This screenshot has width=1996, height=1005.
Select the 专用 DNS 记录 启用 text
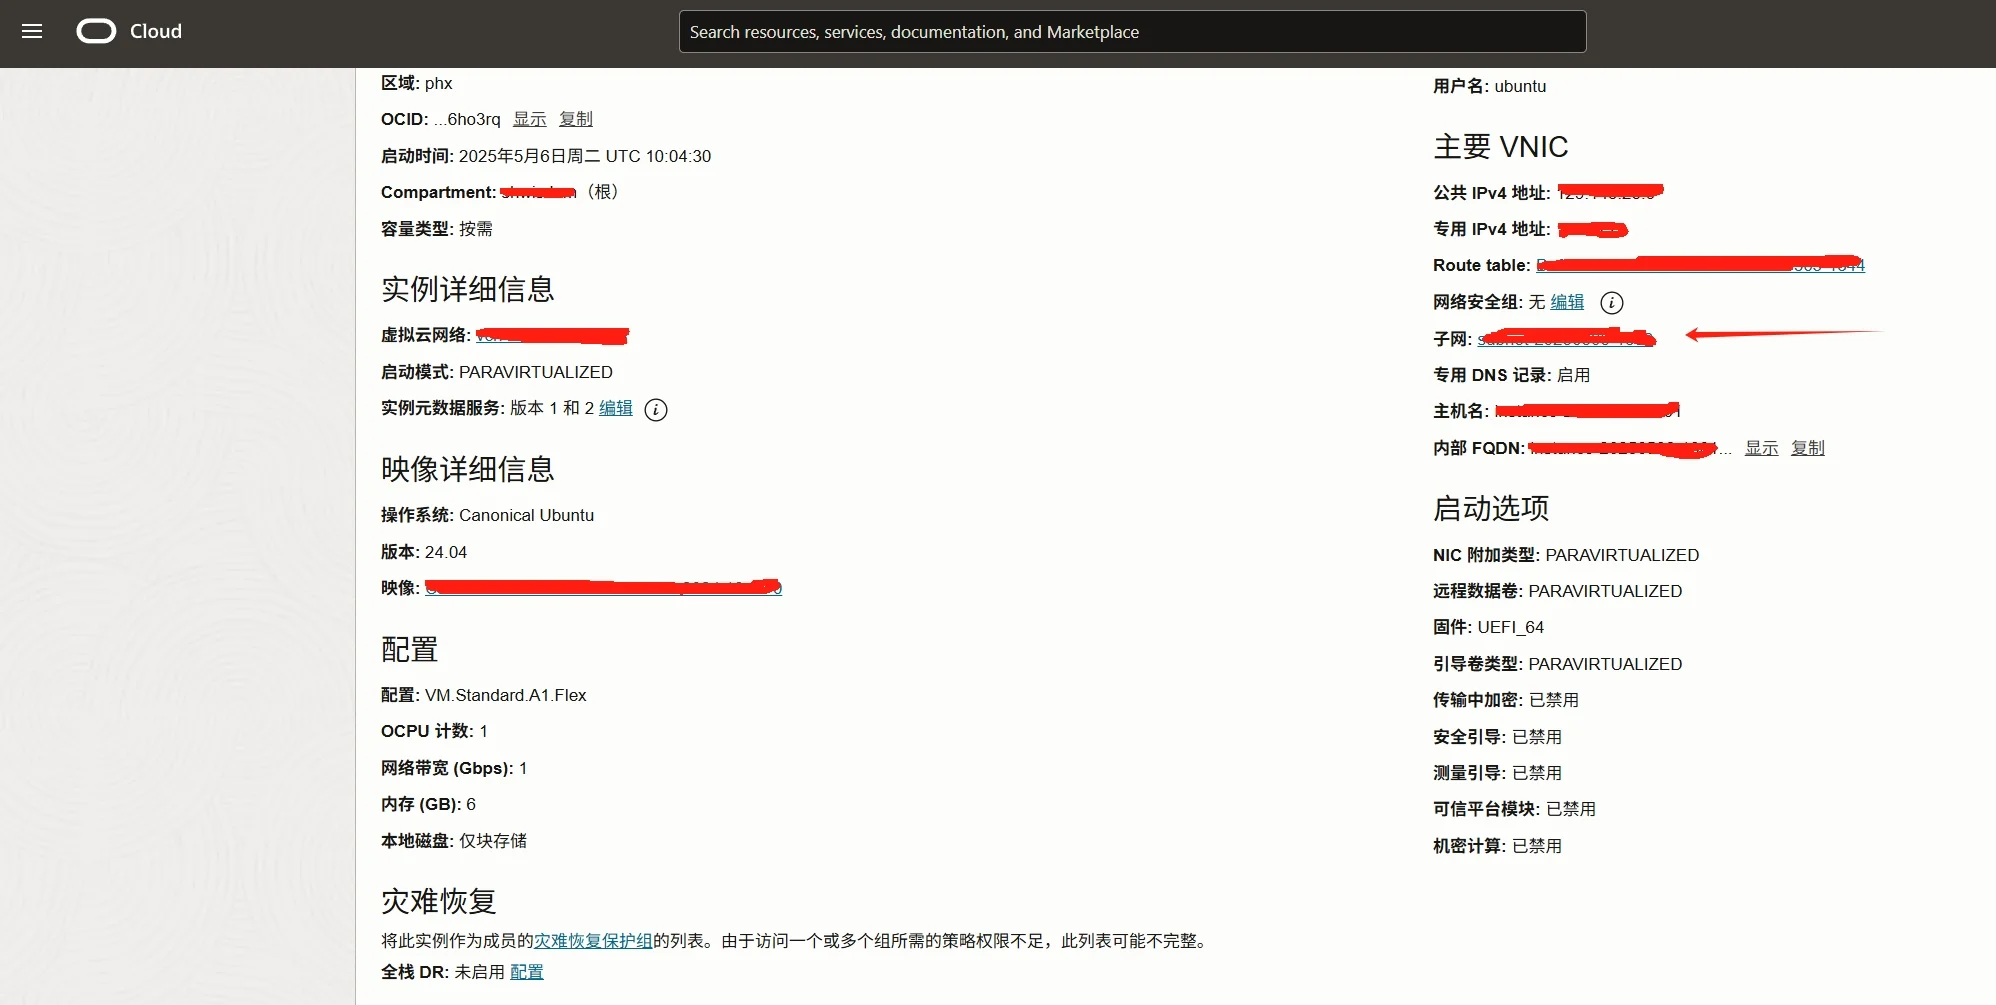1511,375
